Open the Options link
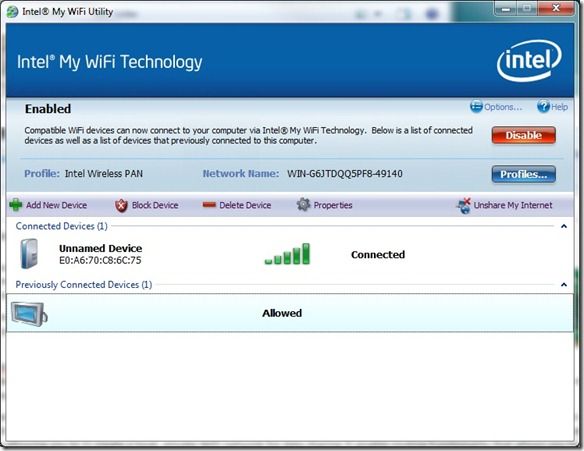The width and height of the screenshot is (584, 451). coord(503,107)
